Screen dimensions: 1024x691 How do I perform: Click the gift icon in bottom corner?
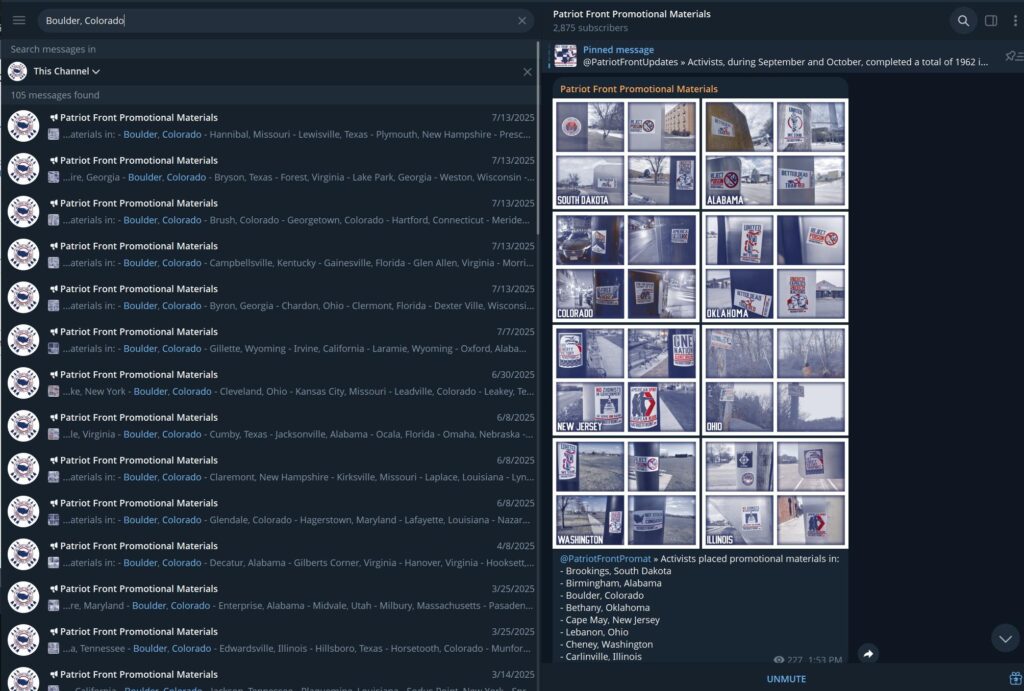(1015, 679)
